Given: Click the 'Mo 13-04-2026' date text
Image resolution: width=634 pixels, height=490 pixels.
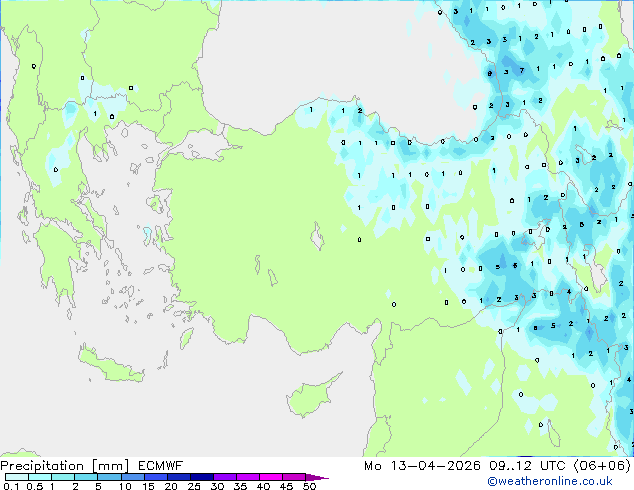Looking at the screenshot, I should click(422, 466).
